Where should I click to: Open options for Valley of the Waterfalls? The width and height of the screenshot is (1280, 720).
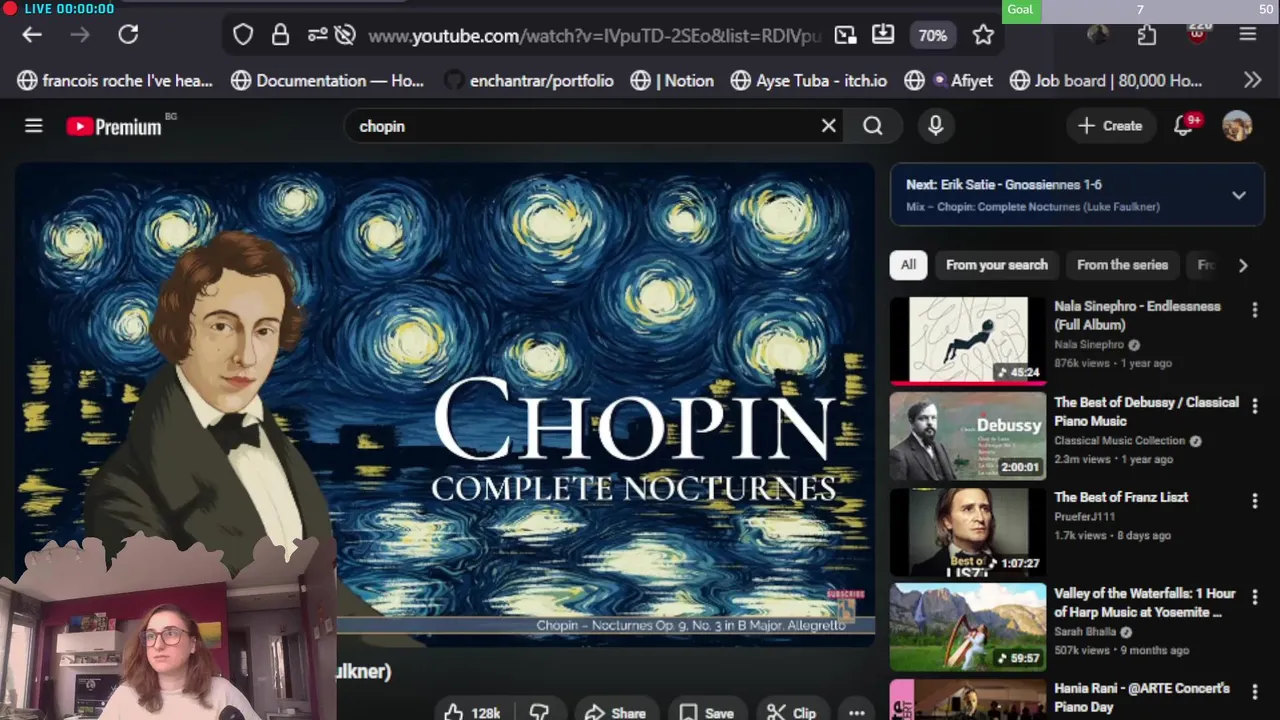[1254, 597]
